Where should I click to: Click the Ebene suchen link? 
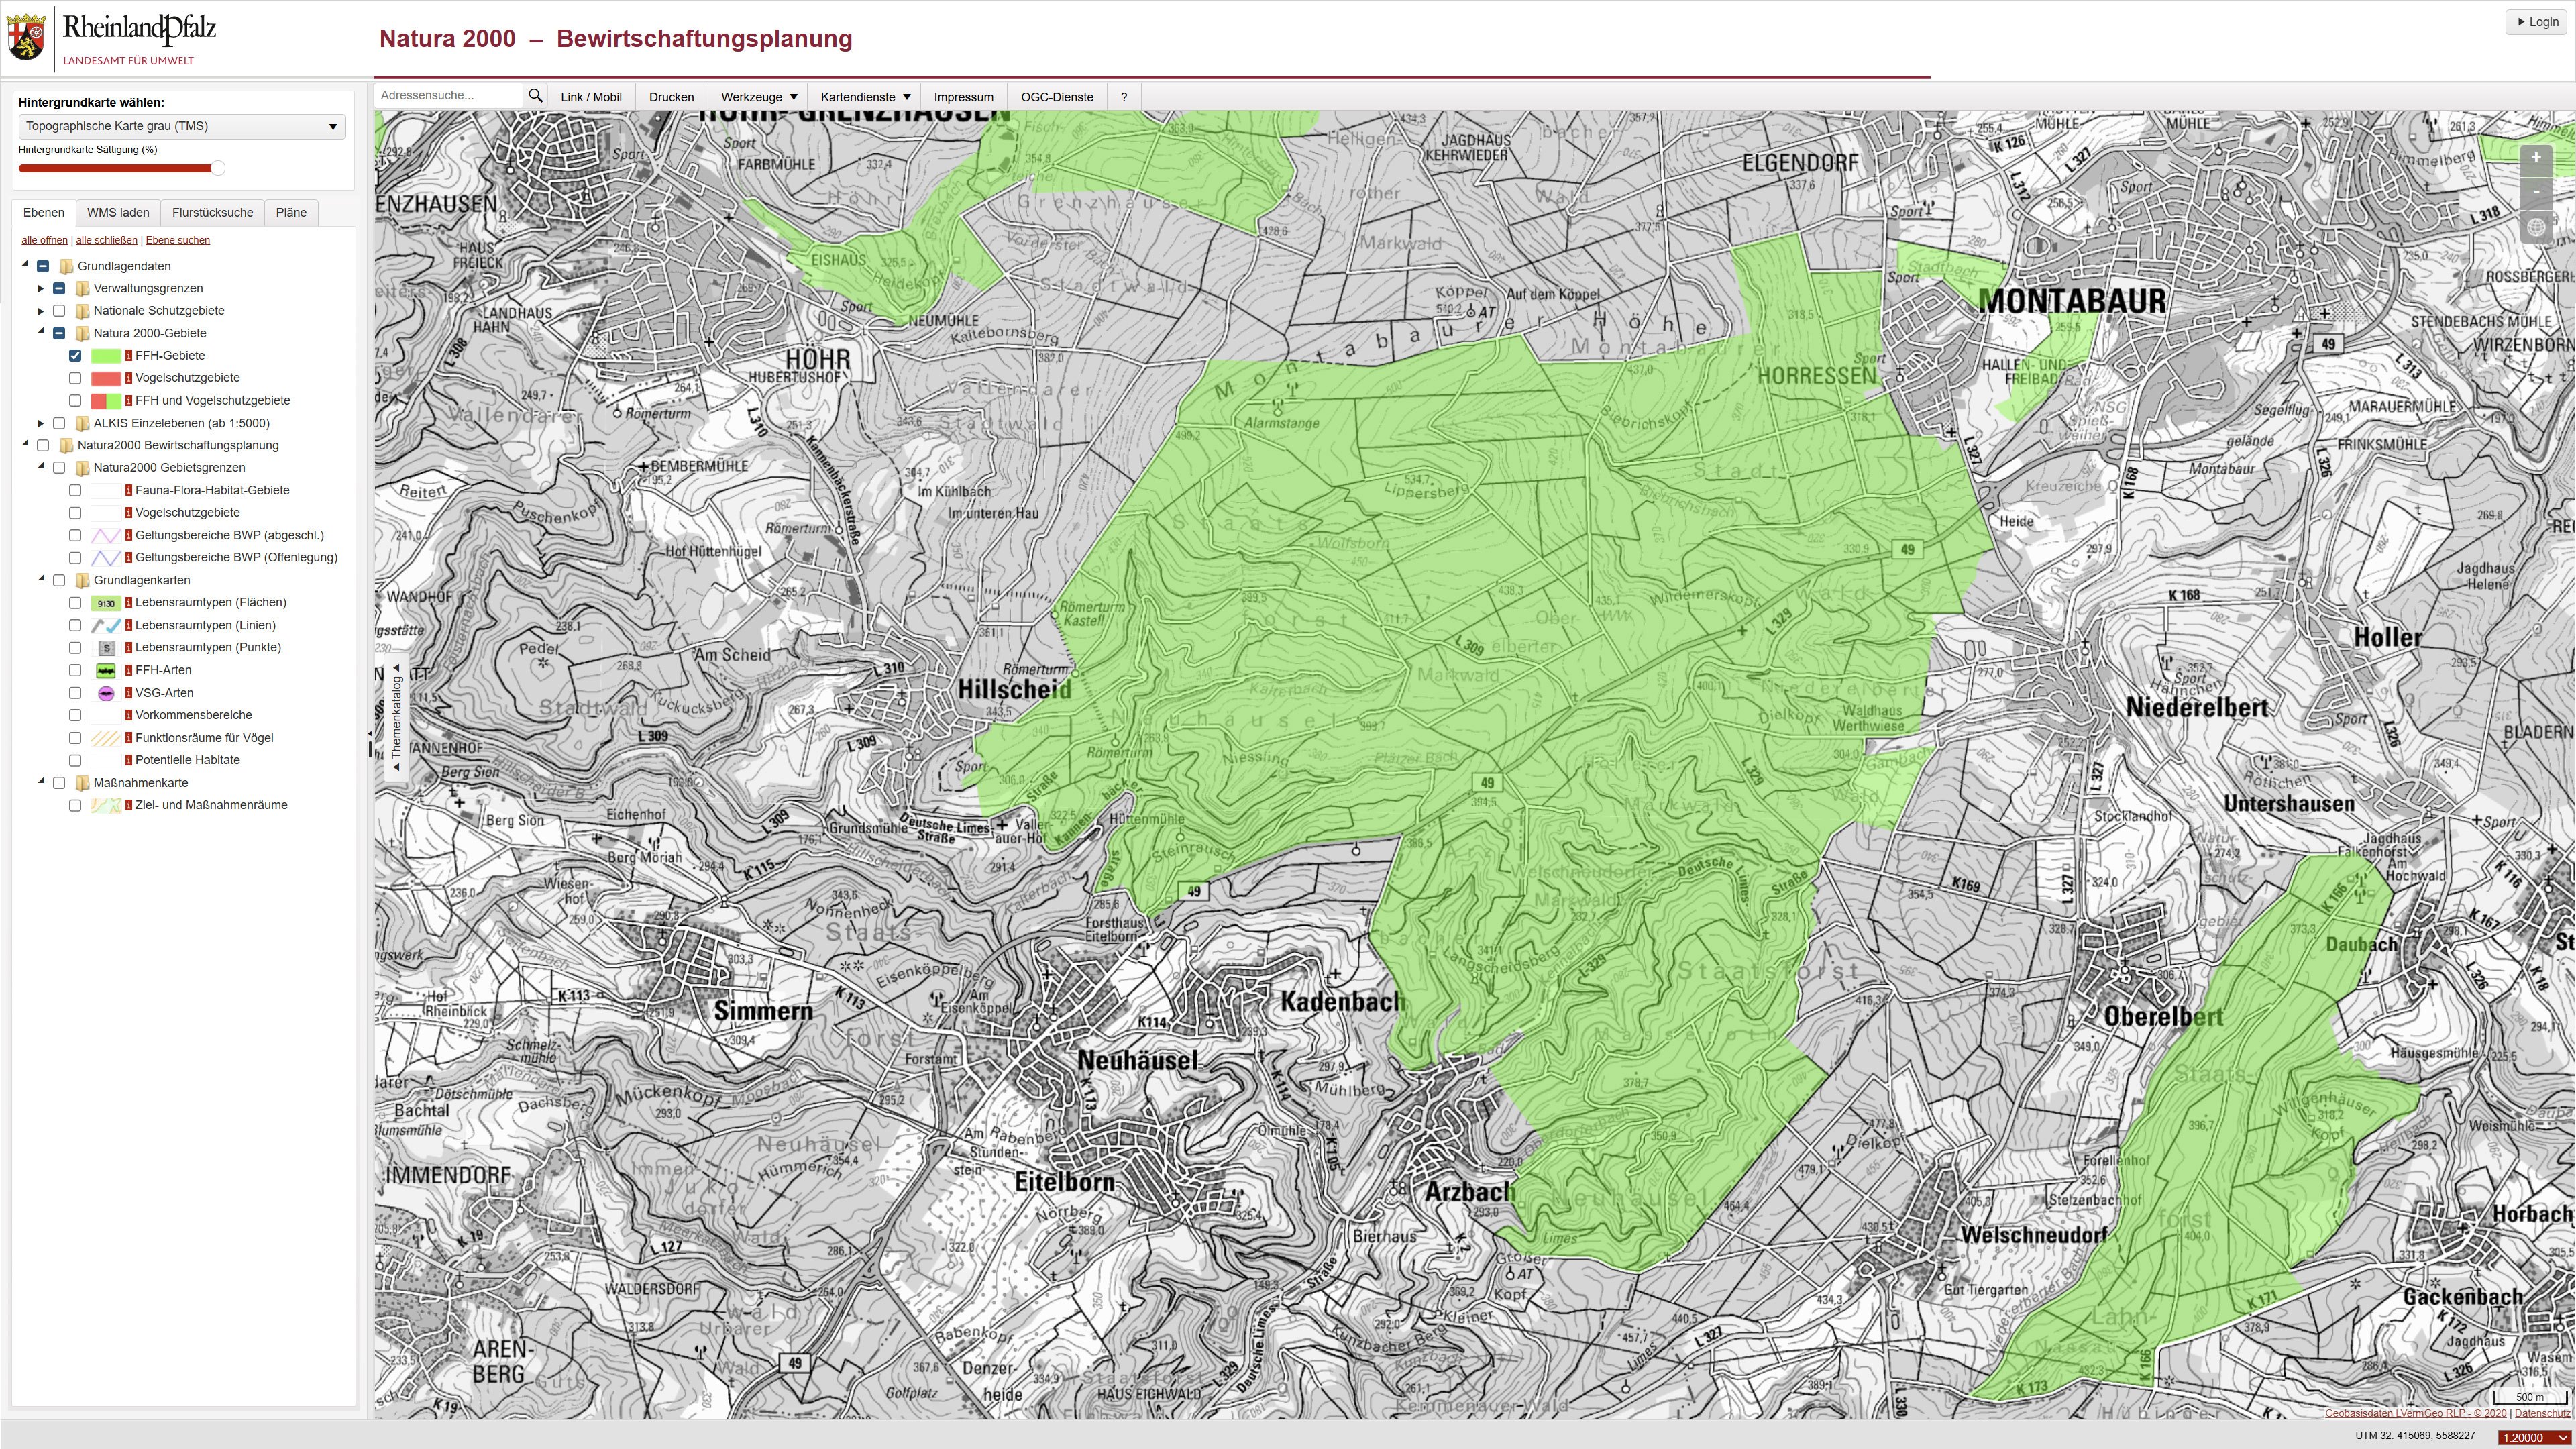(x=178, y=240)
